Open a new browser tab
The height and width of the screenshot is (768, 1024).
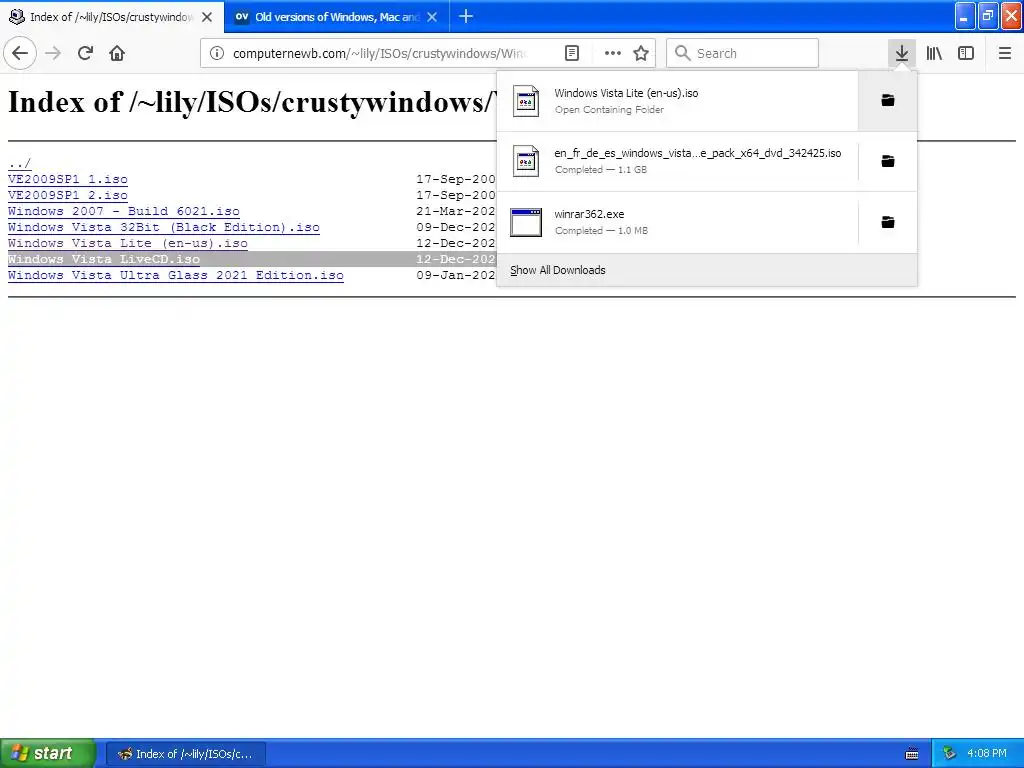click(466, 16)
